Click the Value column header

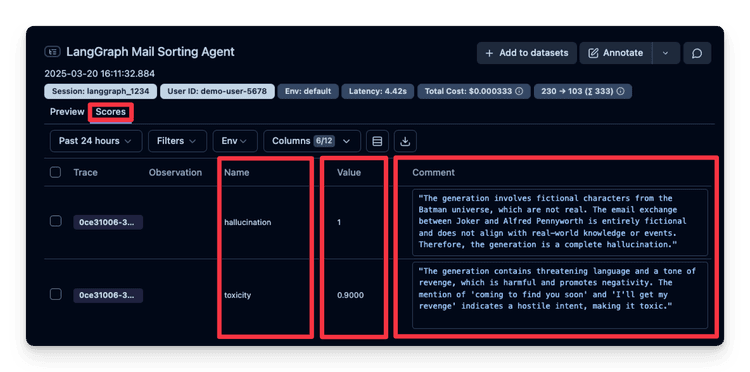tap(349, 173)
